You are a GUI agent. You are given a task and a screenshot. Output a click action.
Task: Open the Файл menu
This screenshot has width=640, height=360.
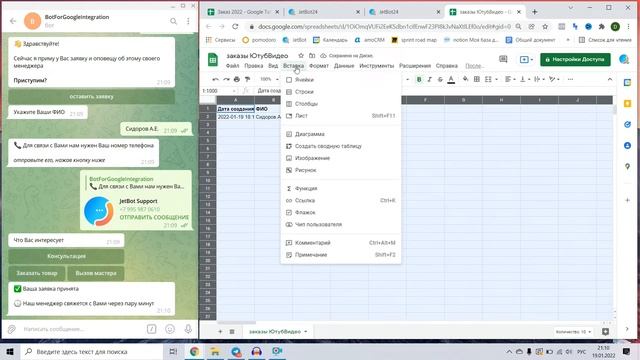[x=232, y=66]
